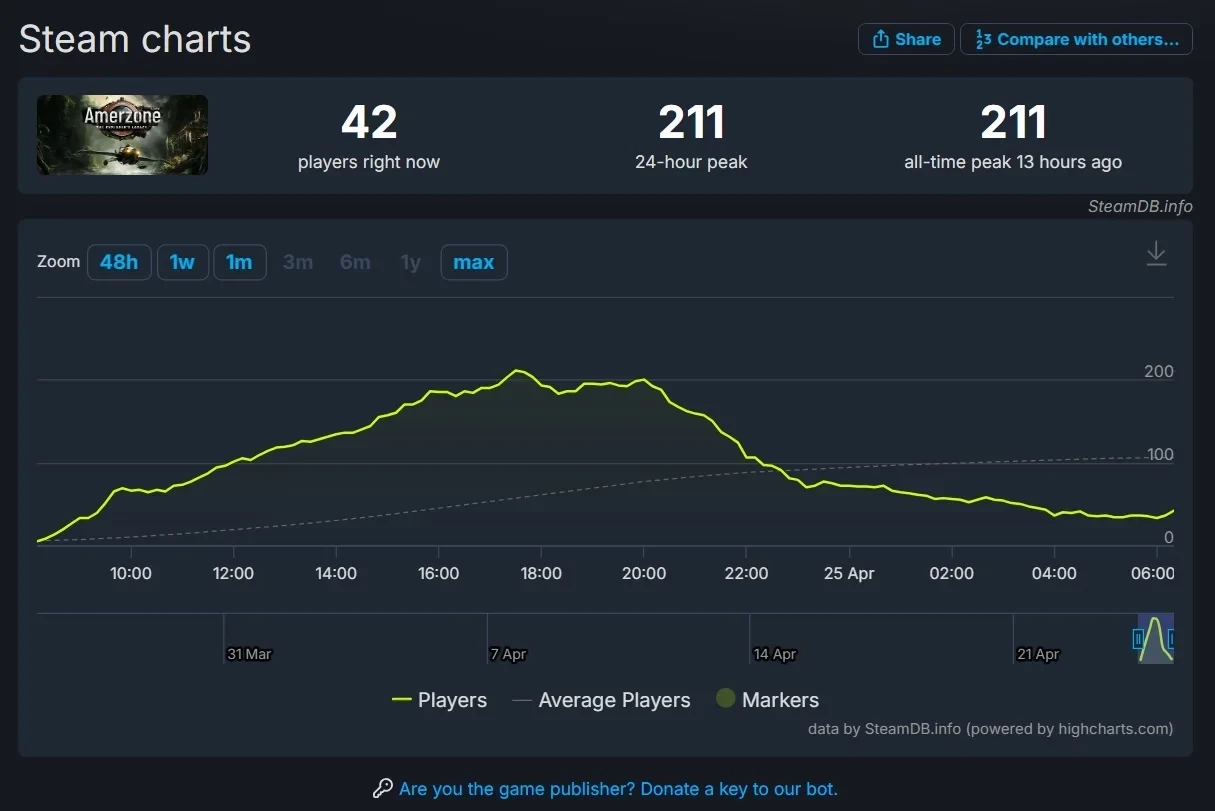Set zoom to 48h
1215x811 pixels.
(119, 262)
